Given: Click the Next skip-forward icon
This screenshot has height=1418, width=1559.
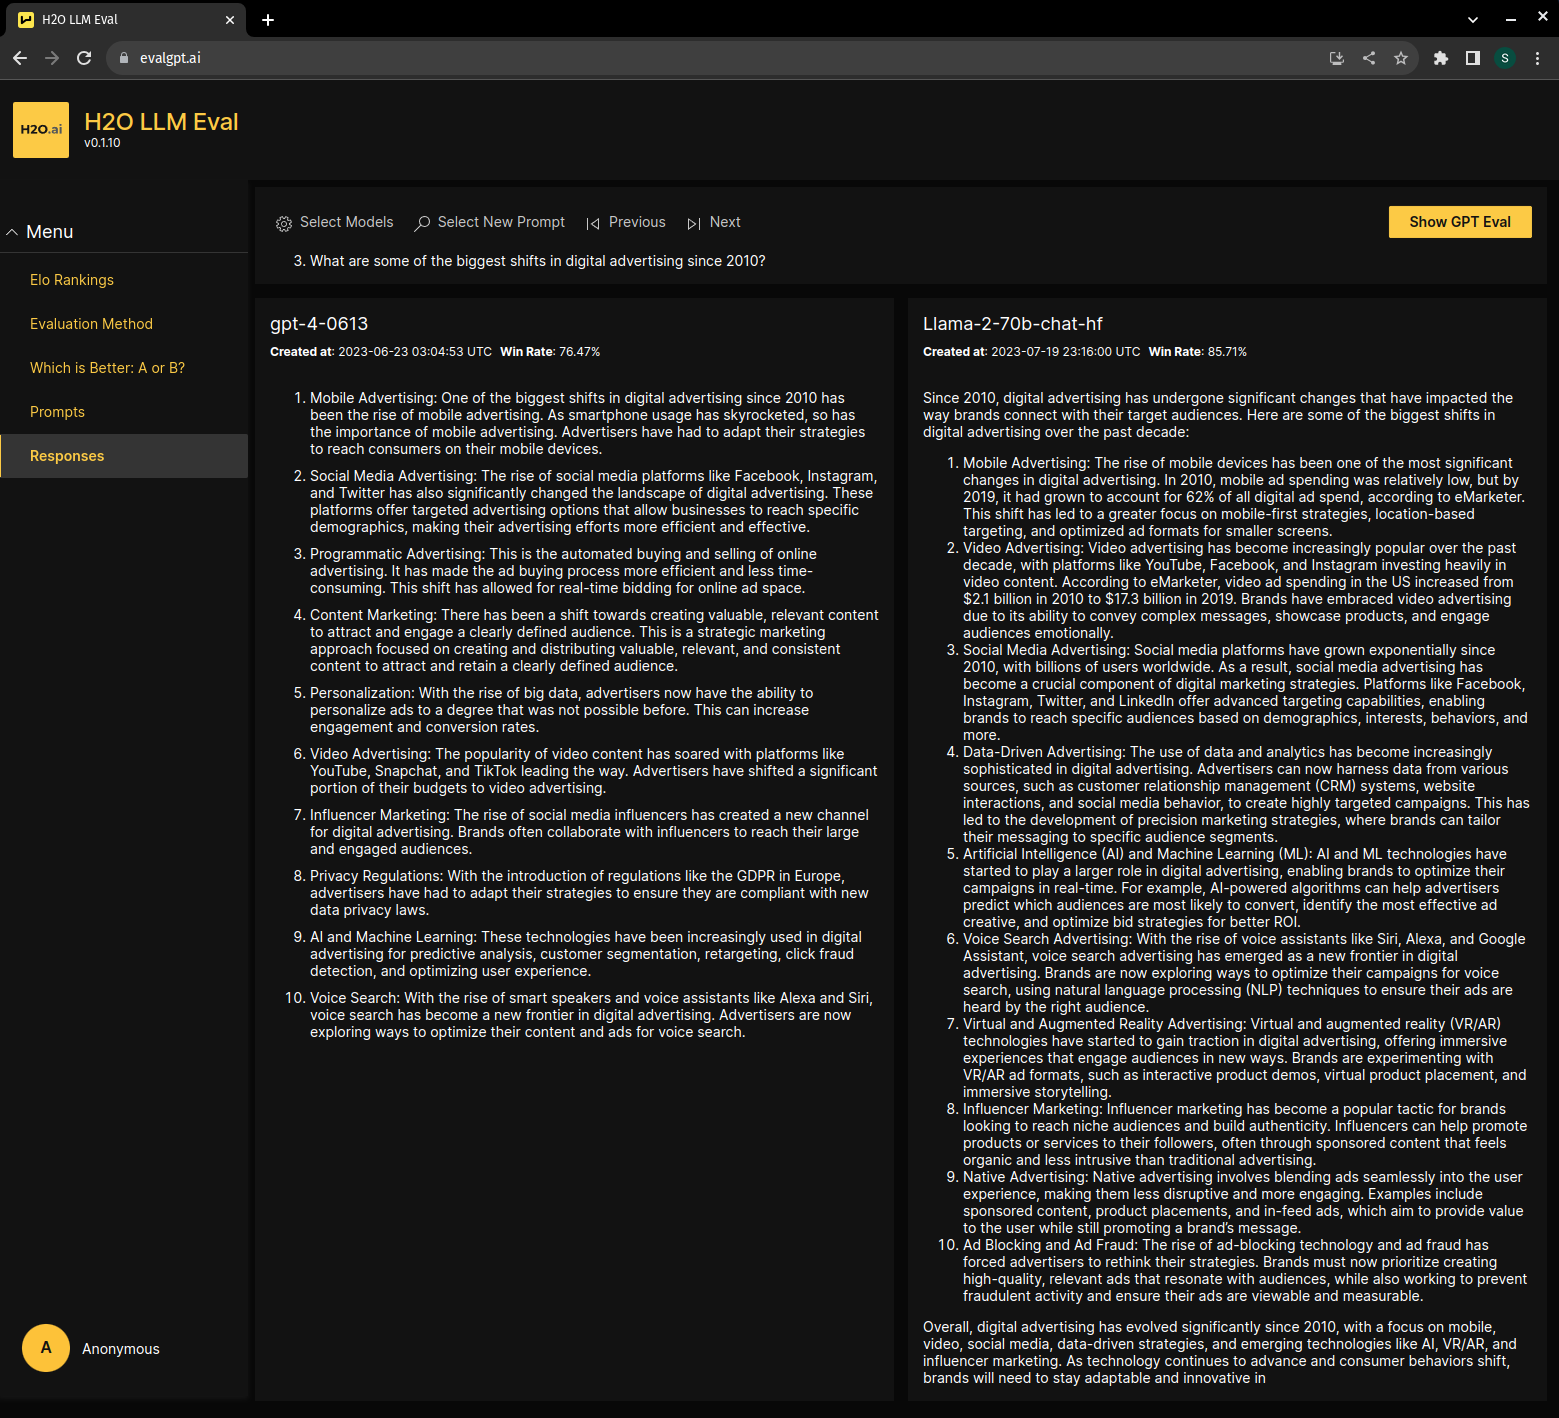Looking at the screenshot, I should (694, 223).
